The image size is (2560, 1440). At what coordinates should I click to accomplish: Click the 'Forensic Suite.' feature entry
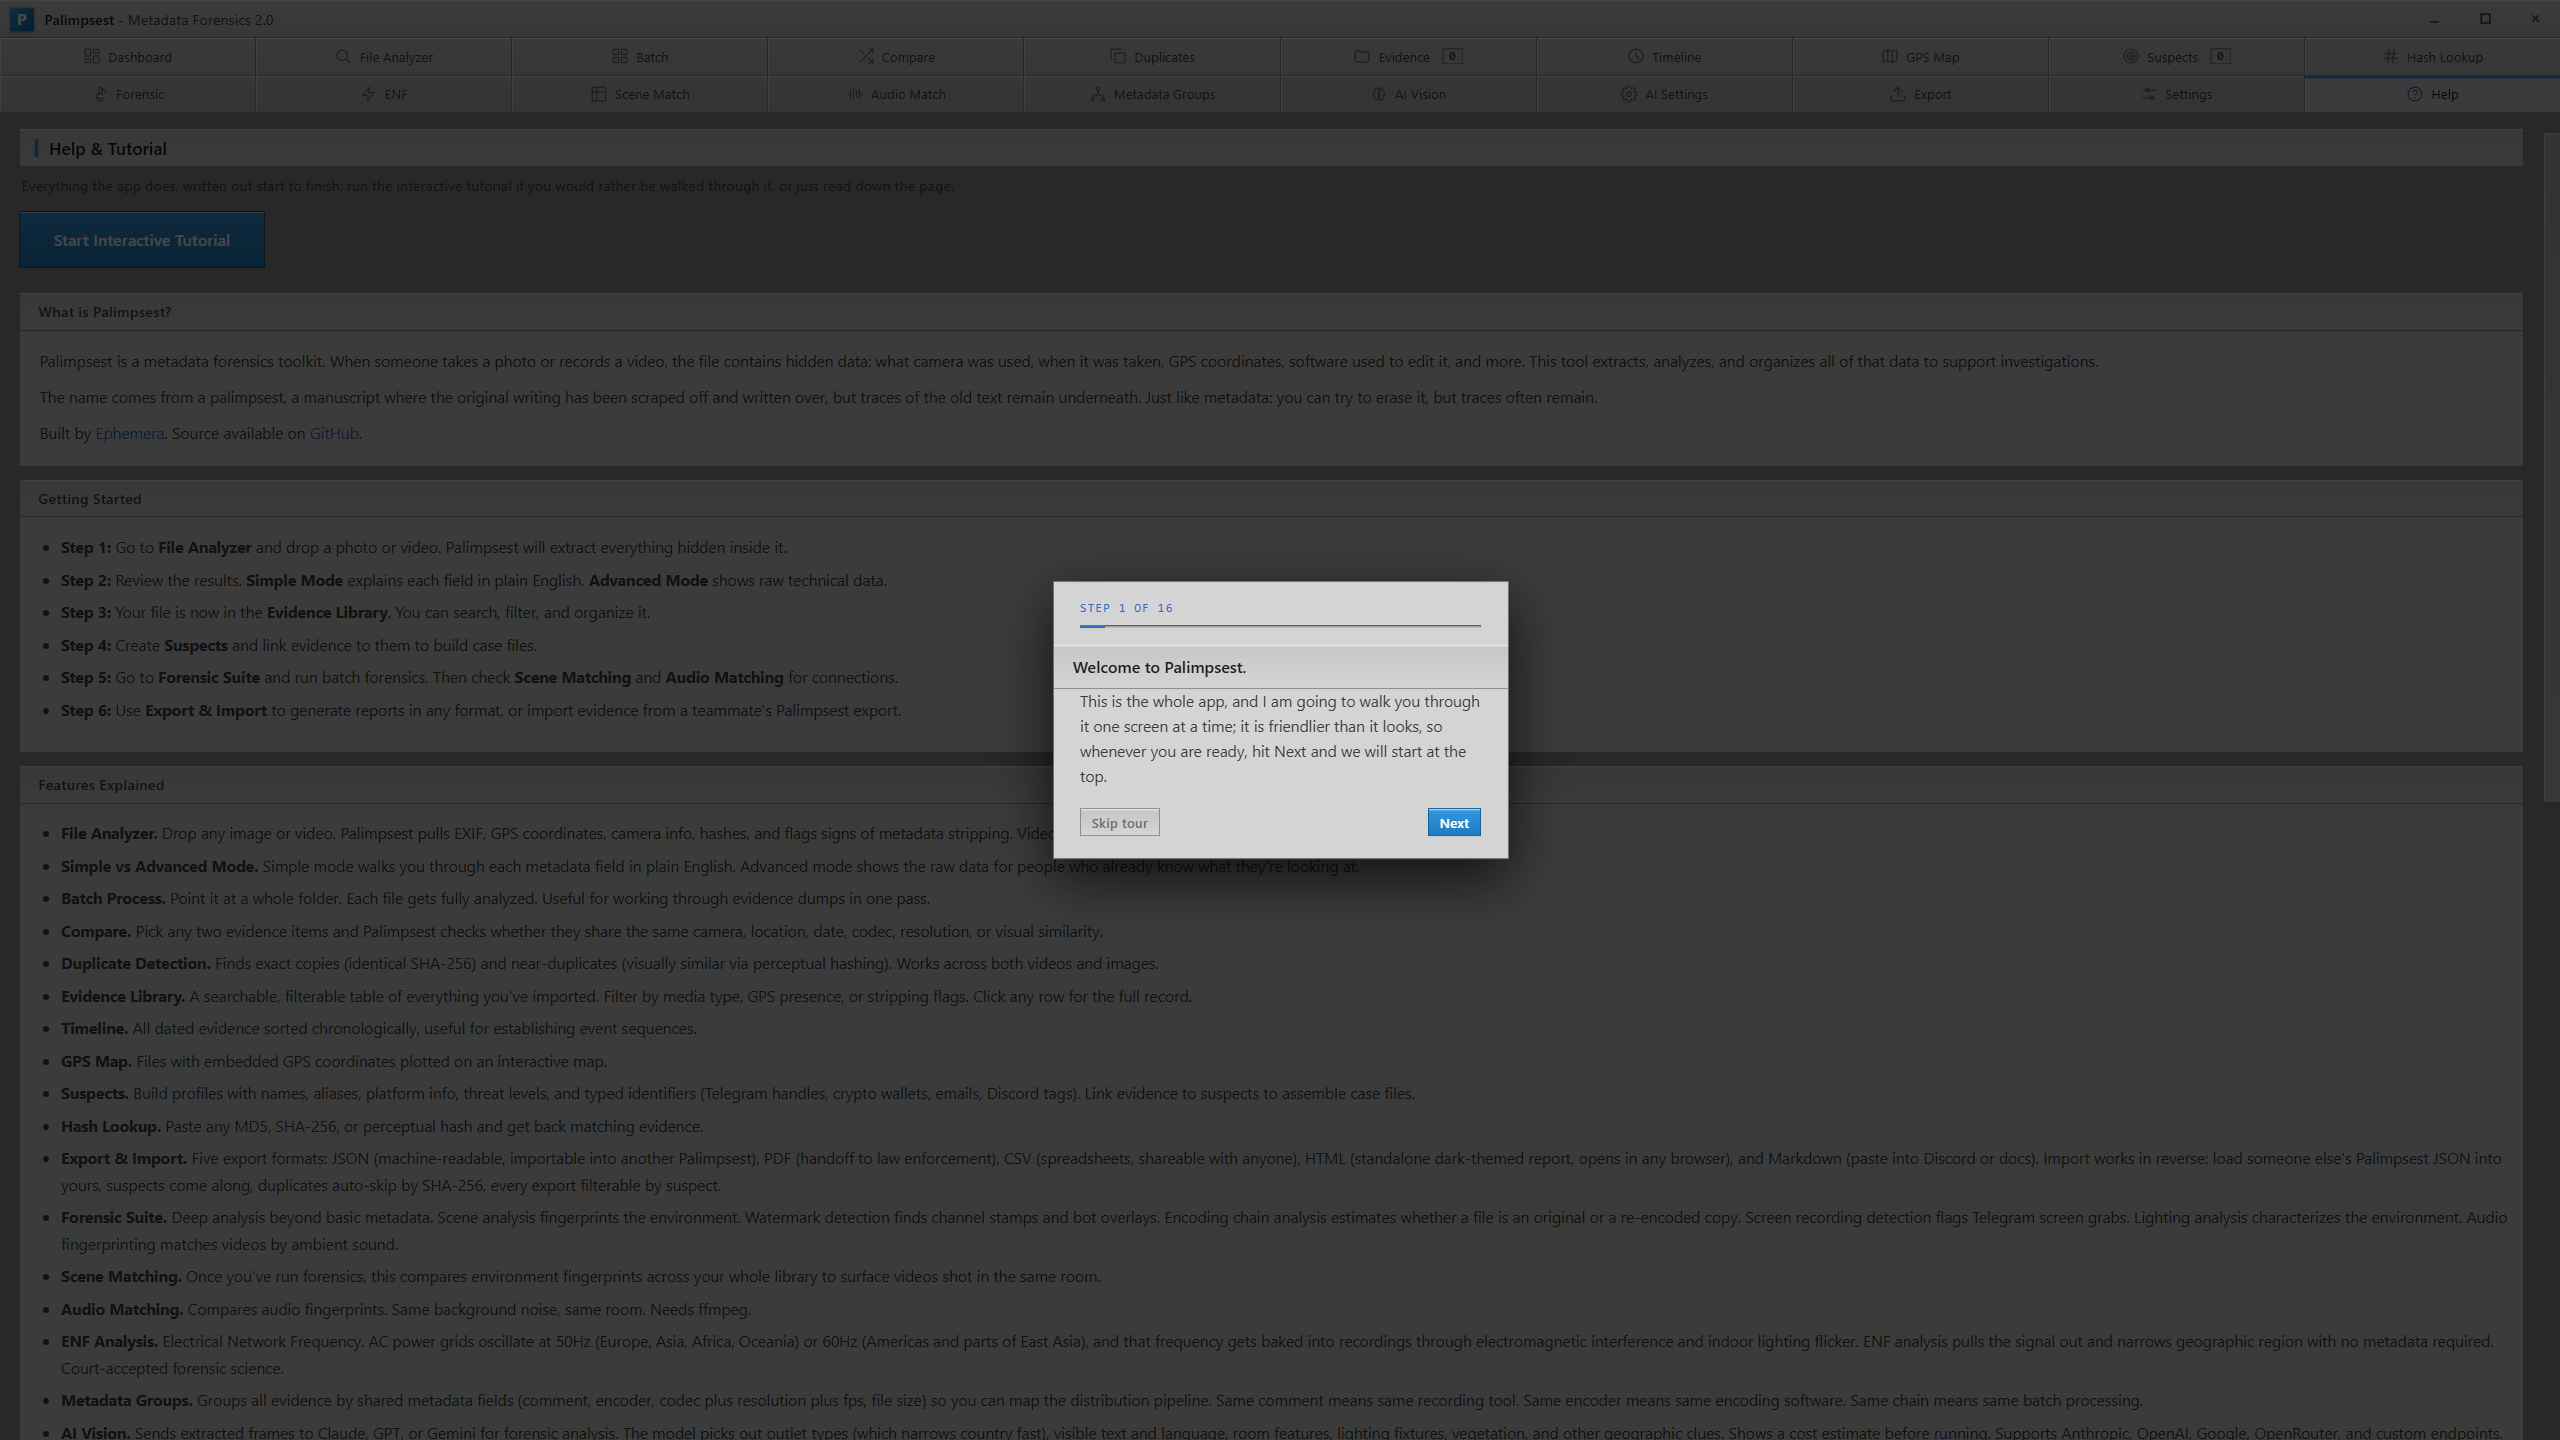click(x=1284, y=1230)
